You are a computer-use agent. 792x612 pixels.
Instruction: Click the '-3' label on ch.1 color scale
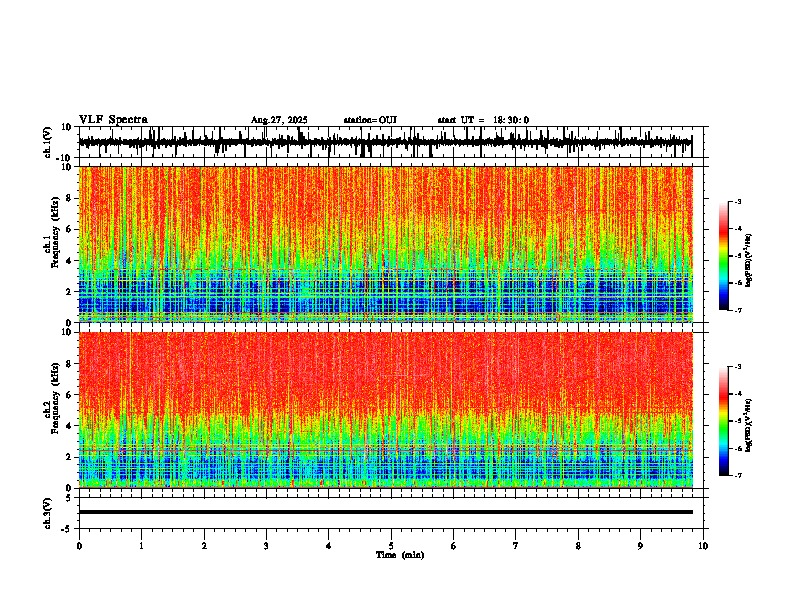[738, 202]
